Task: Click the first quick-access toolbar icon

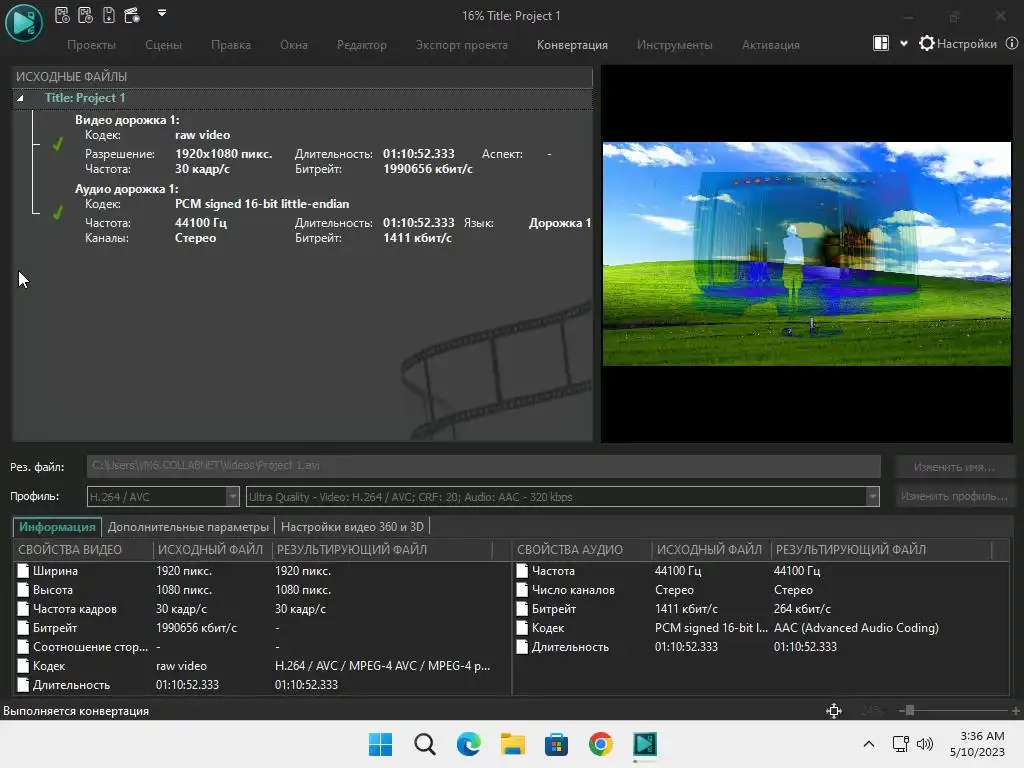Action: click(62, 15)
